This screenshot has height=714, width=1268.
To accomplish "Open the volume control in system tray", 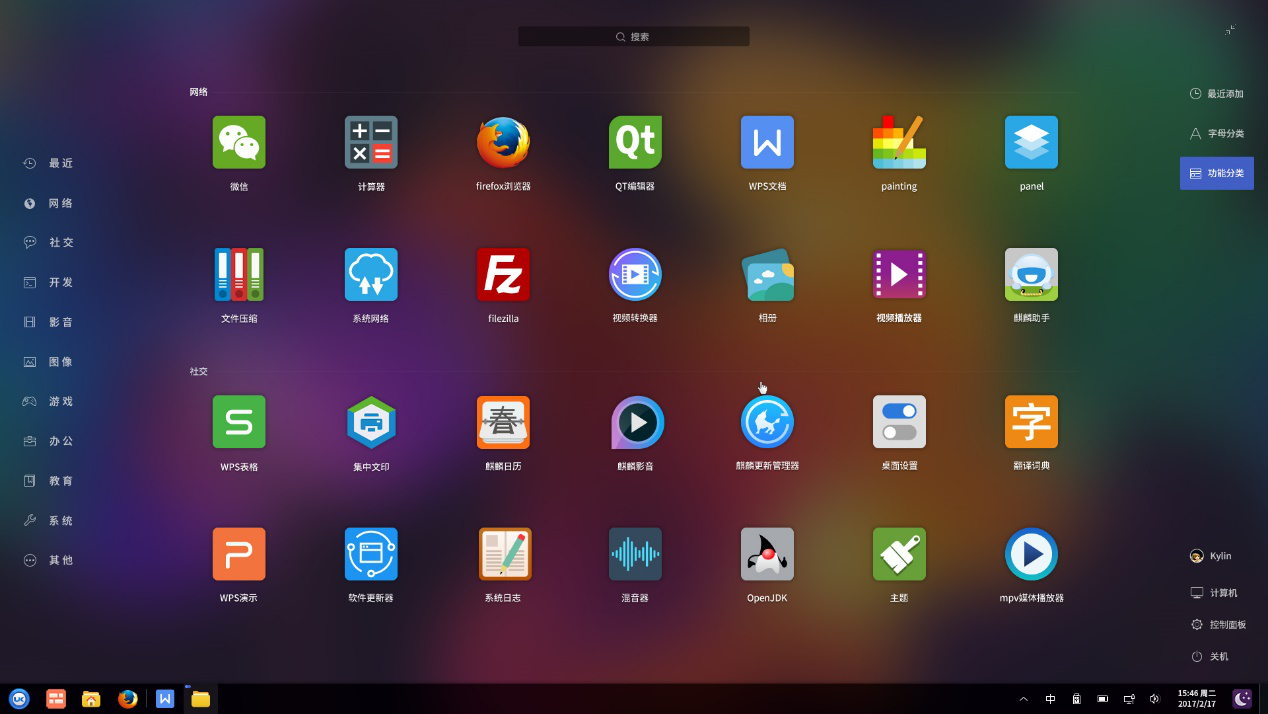I will tap(1154, 699).
